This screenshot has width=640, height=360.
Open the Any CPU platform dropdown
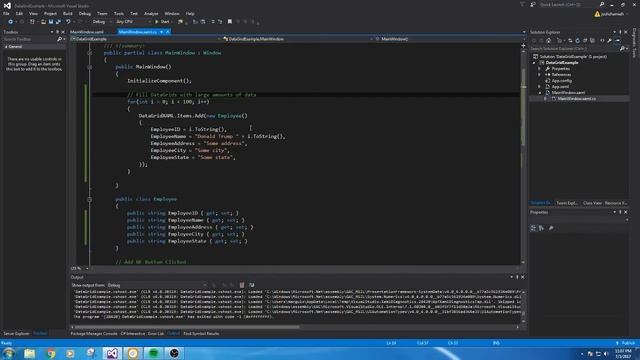pos(133,22)
